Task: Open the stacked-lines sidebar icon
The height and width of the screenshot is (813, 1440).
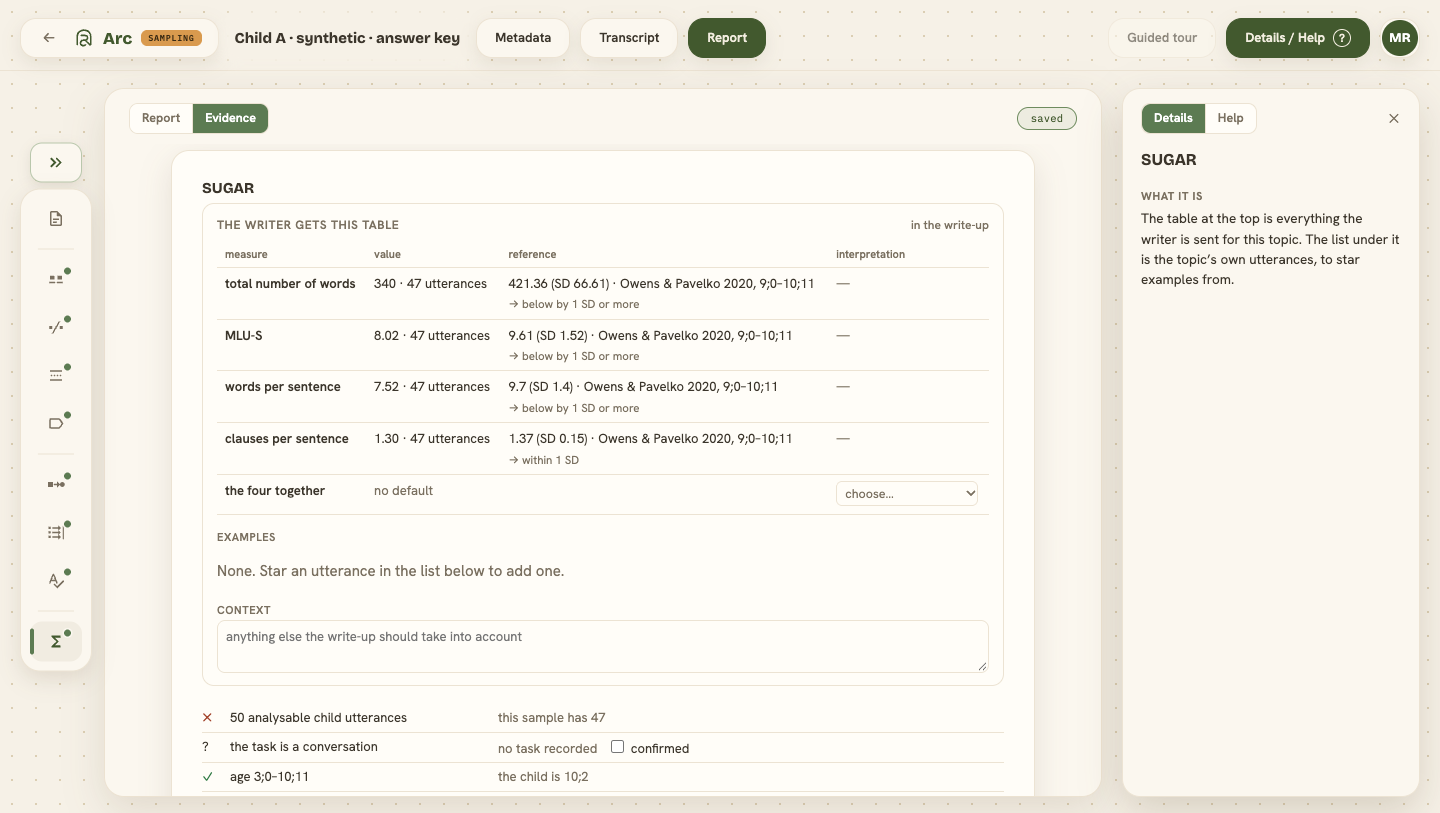Action: pos(56,375)
